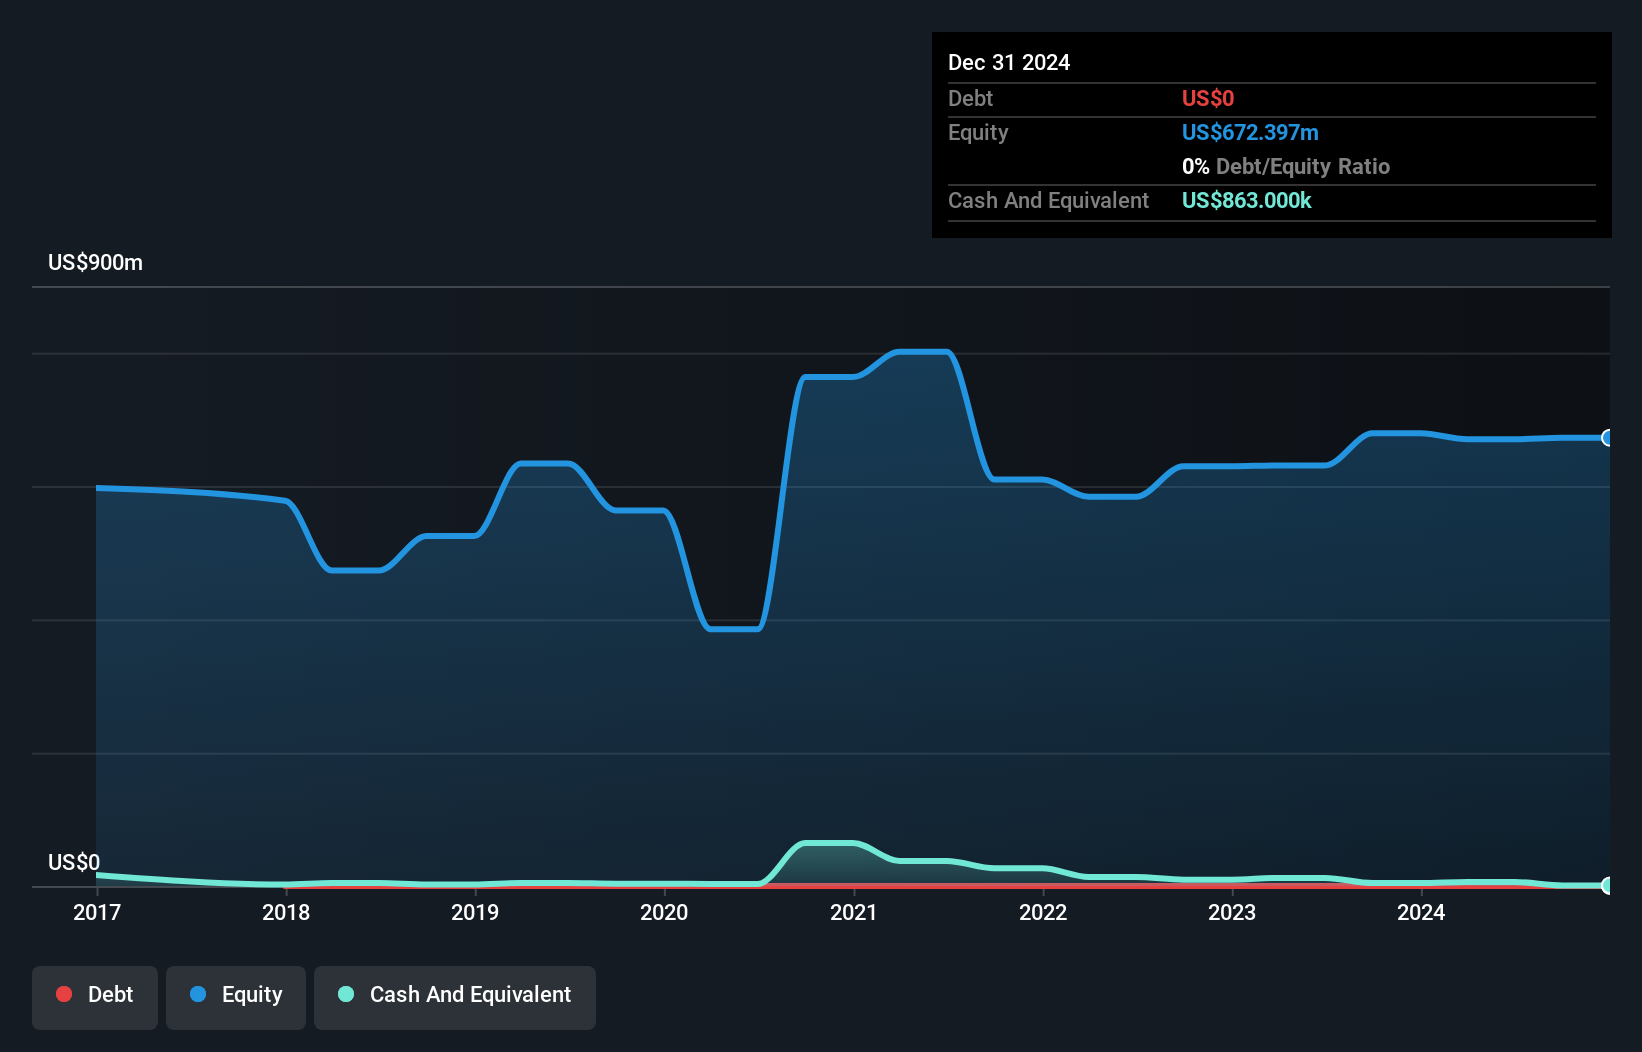Click the Dec 31 2024 tooltip date
This screenshot has width=1642, height=1052.
1009,62
